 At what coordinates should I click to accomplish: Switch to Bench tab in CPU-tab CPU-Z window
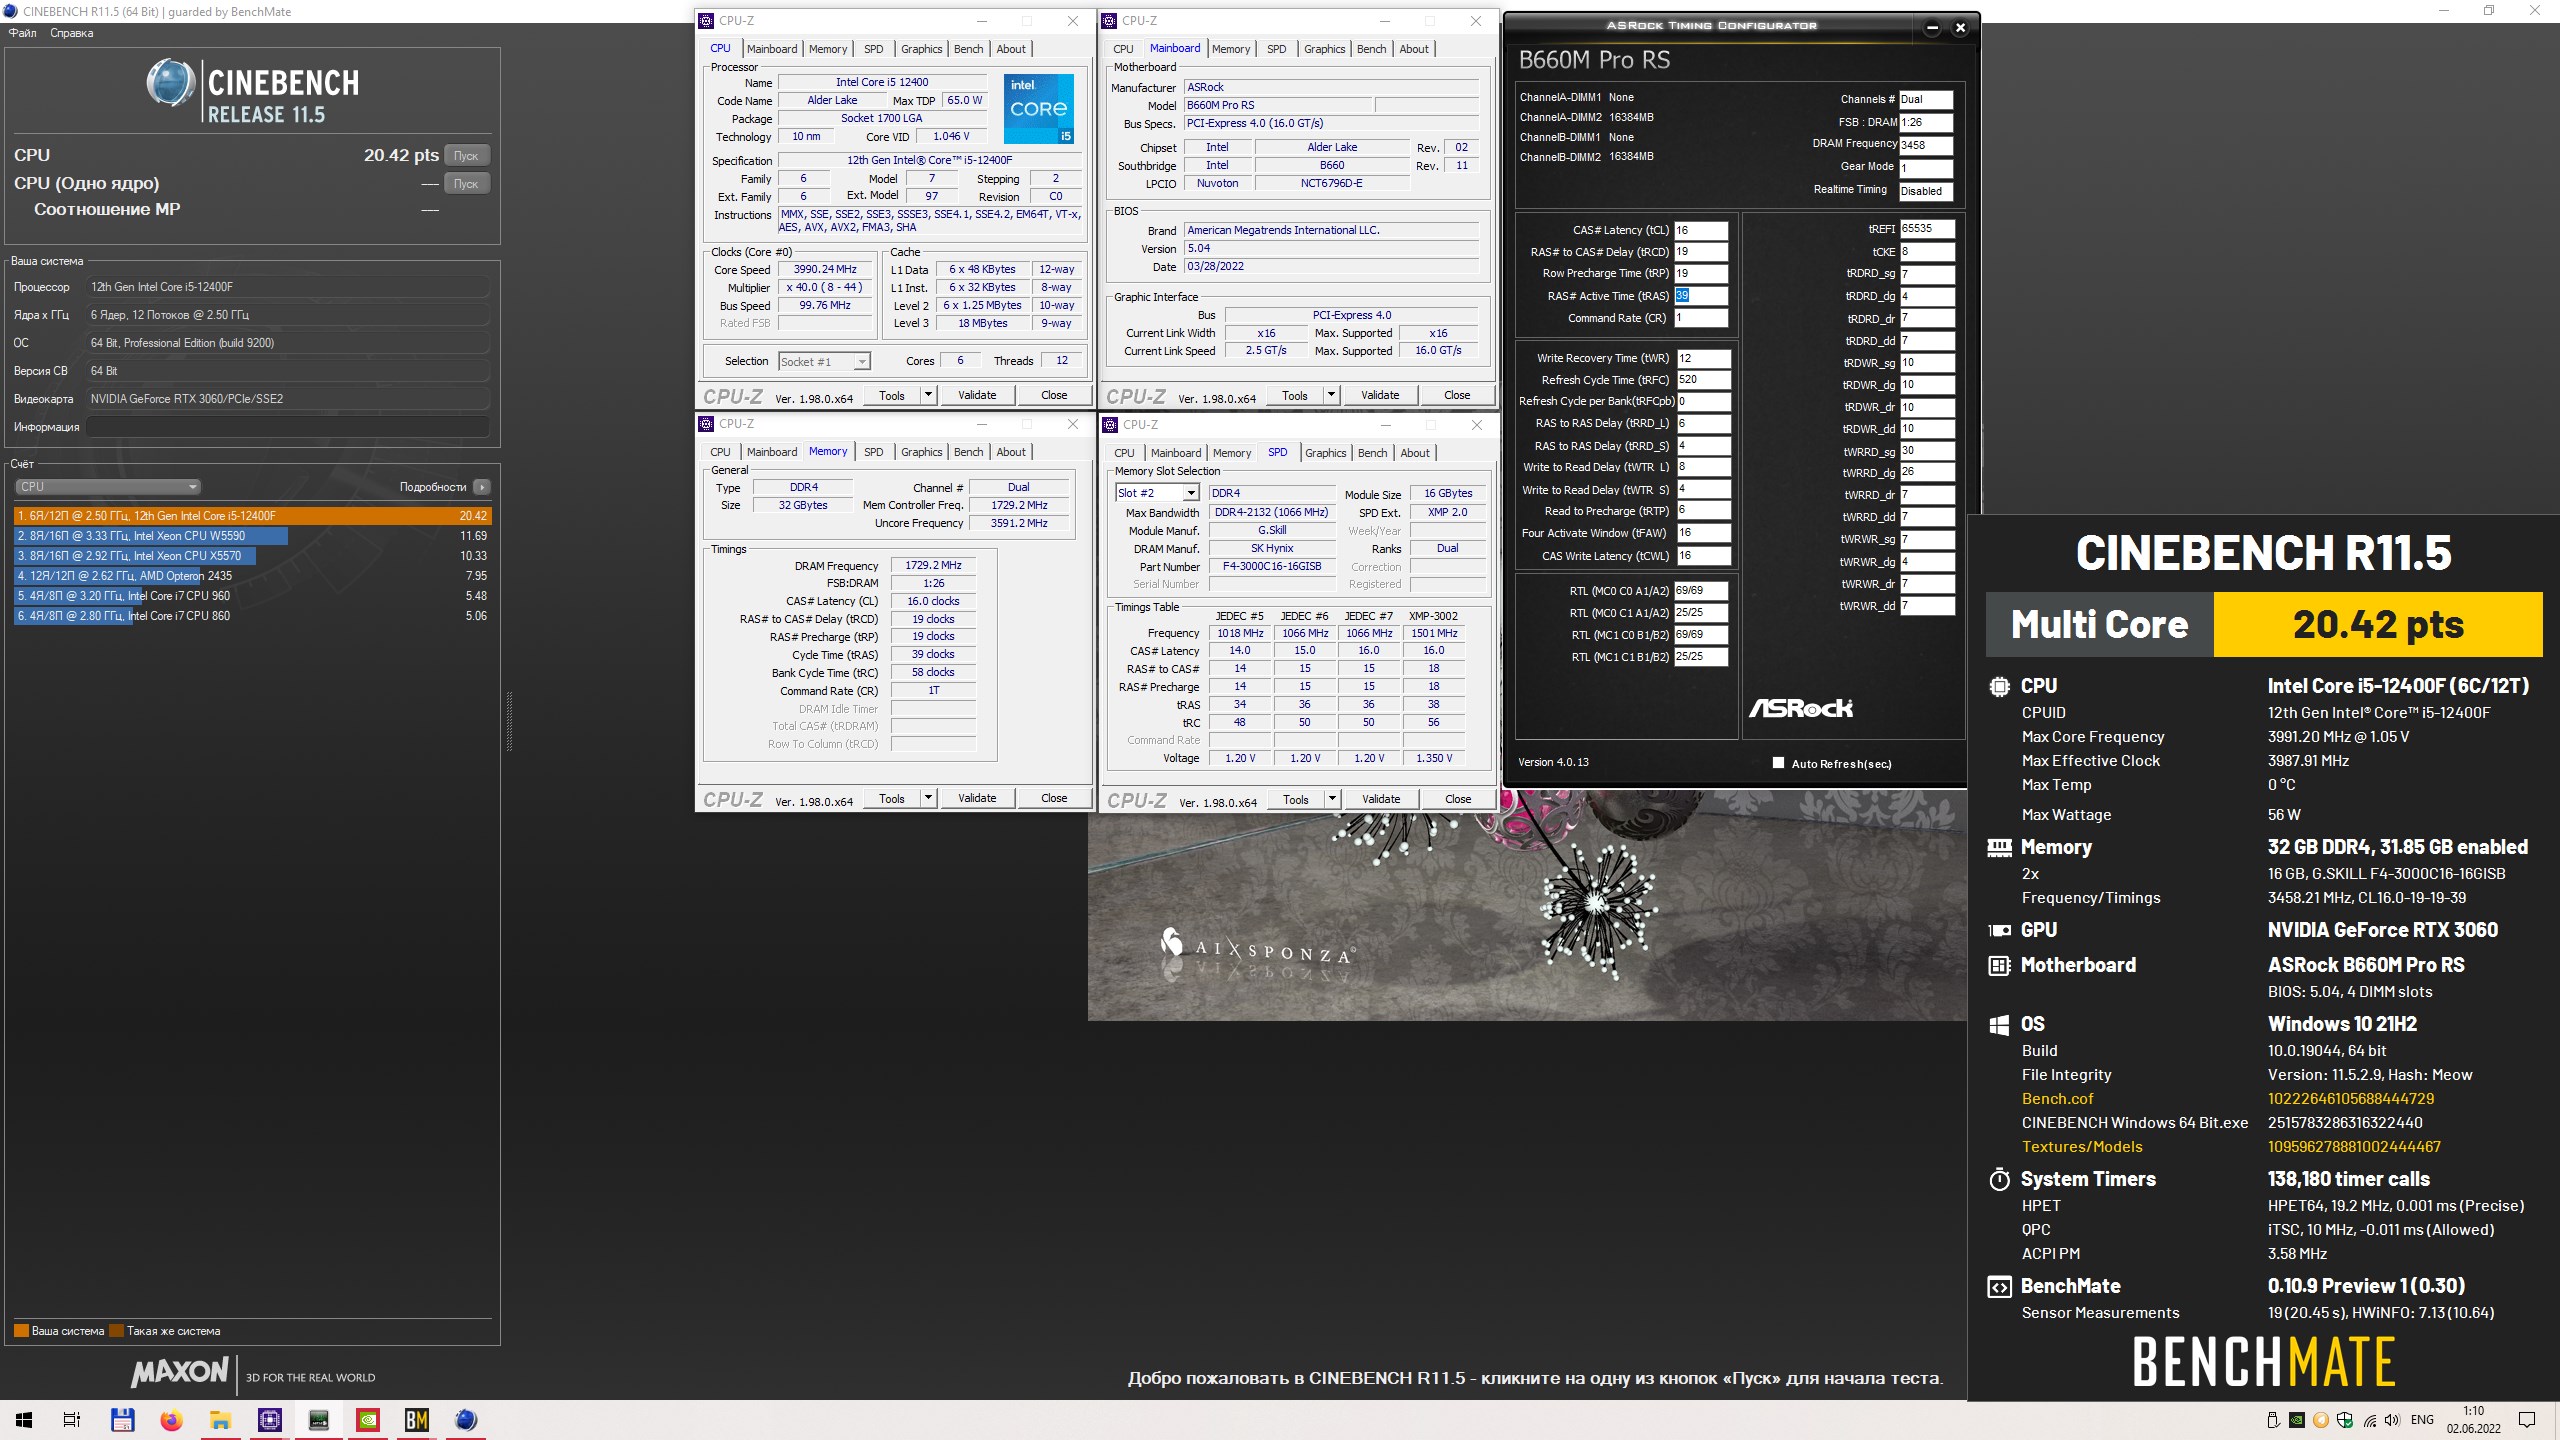pyautogui.click(x=968, y=49)
